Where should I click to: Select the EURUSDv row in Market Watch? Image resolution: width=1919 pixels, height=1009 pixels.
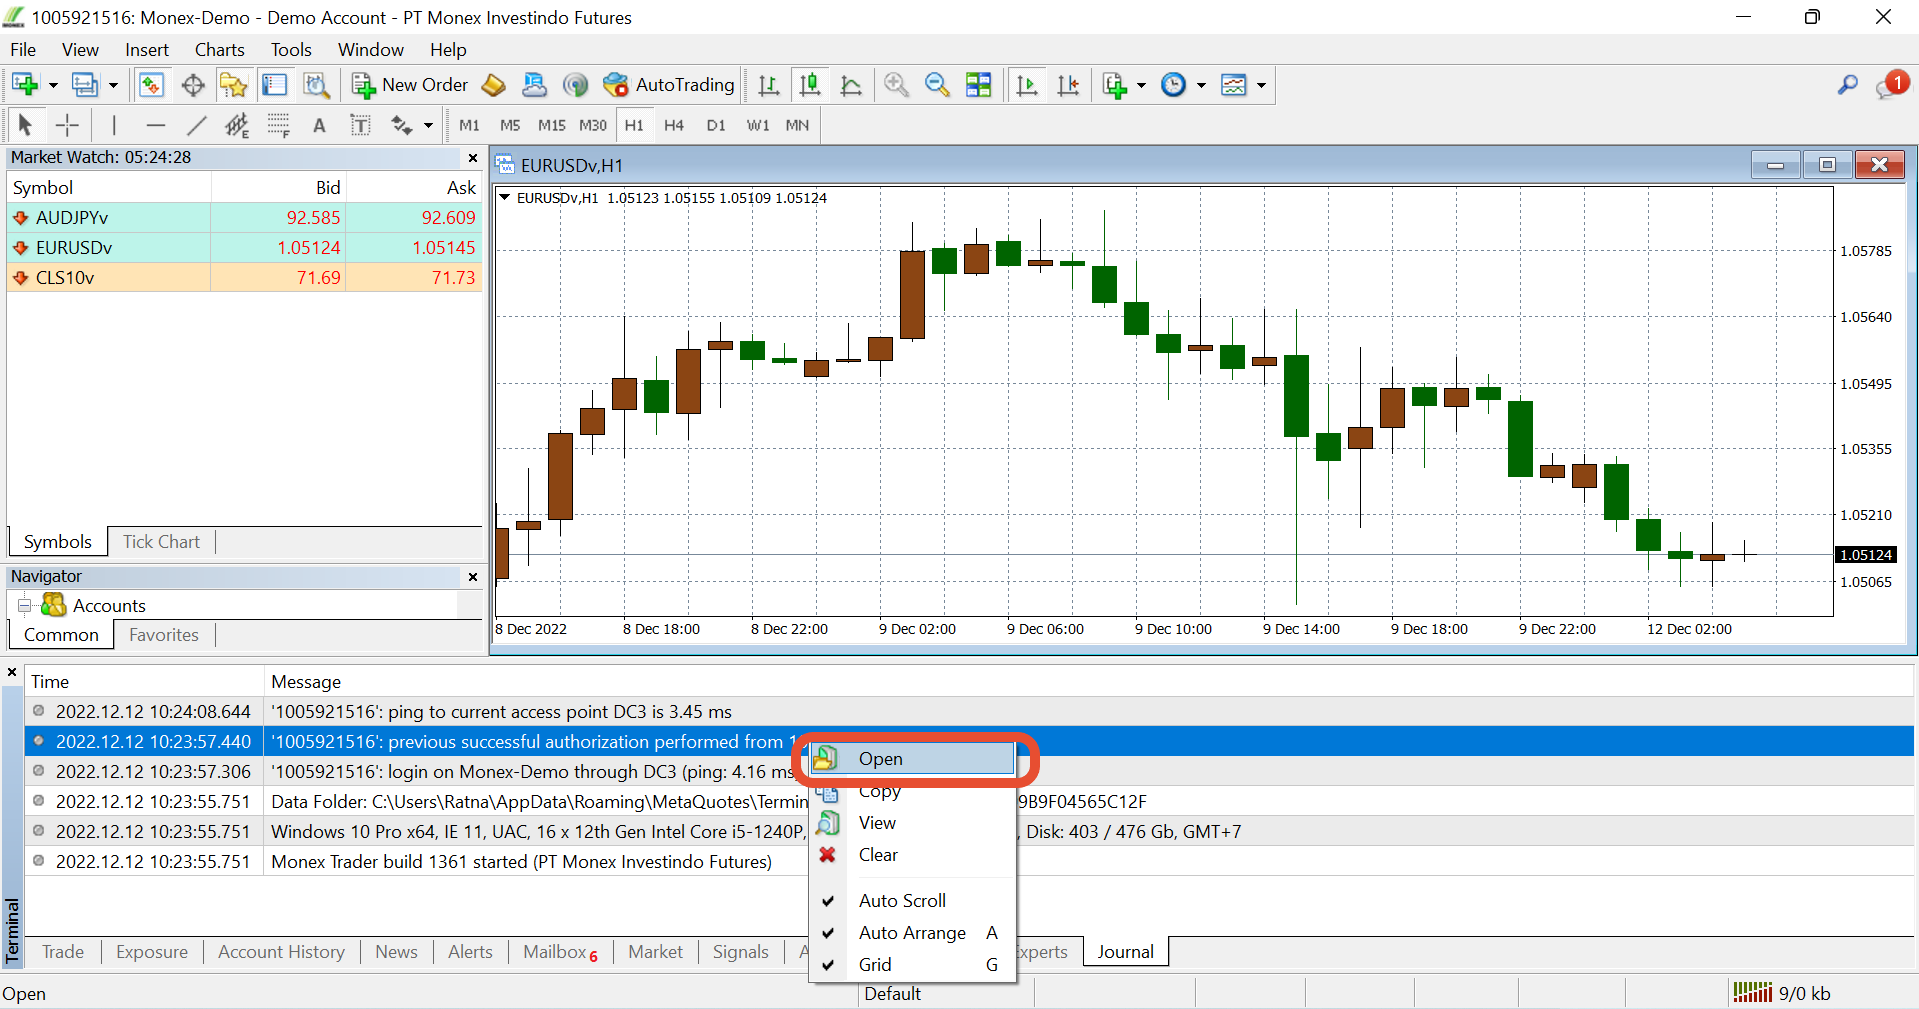click(x=245, y=248)
